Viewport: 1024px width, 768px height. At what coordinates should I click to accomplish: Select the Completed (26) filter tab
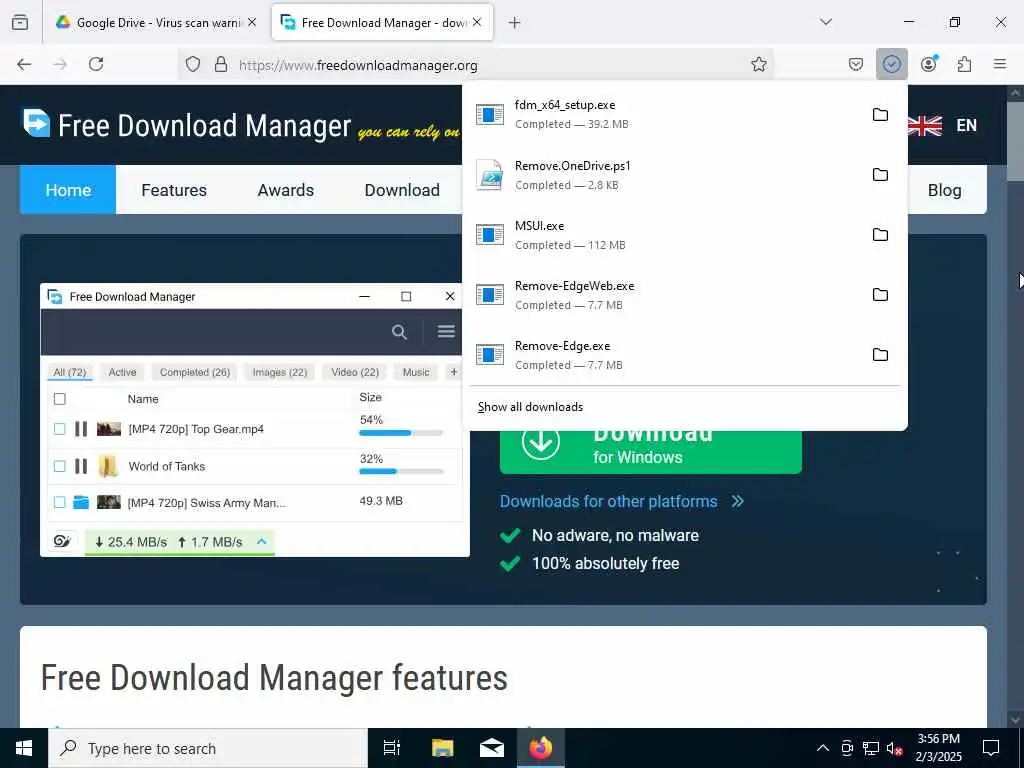coord(195,372)
